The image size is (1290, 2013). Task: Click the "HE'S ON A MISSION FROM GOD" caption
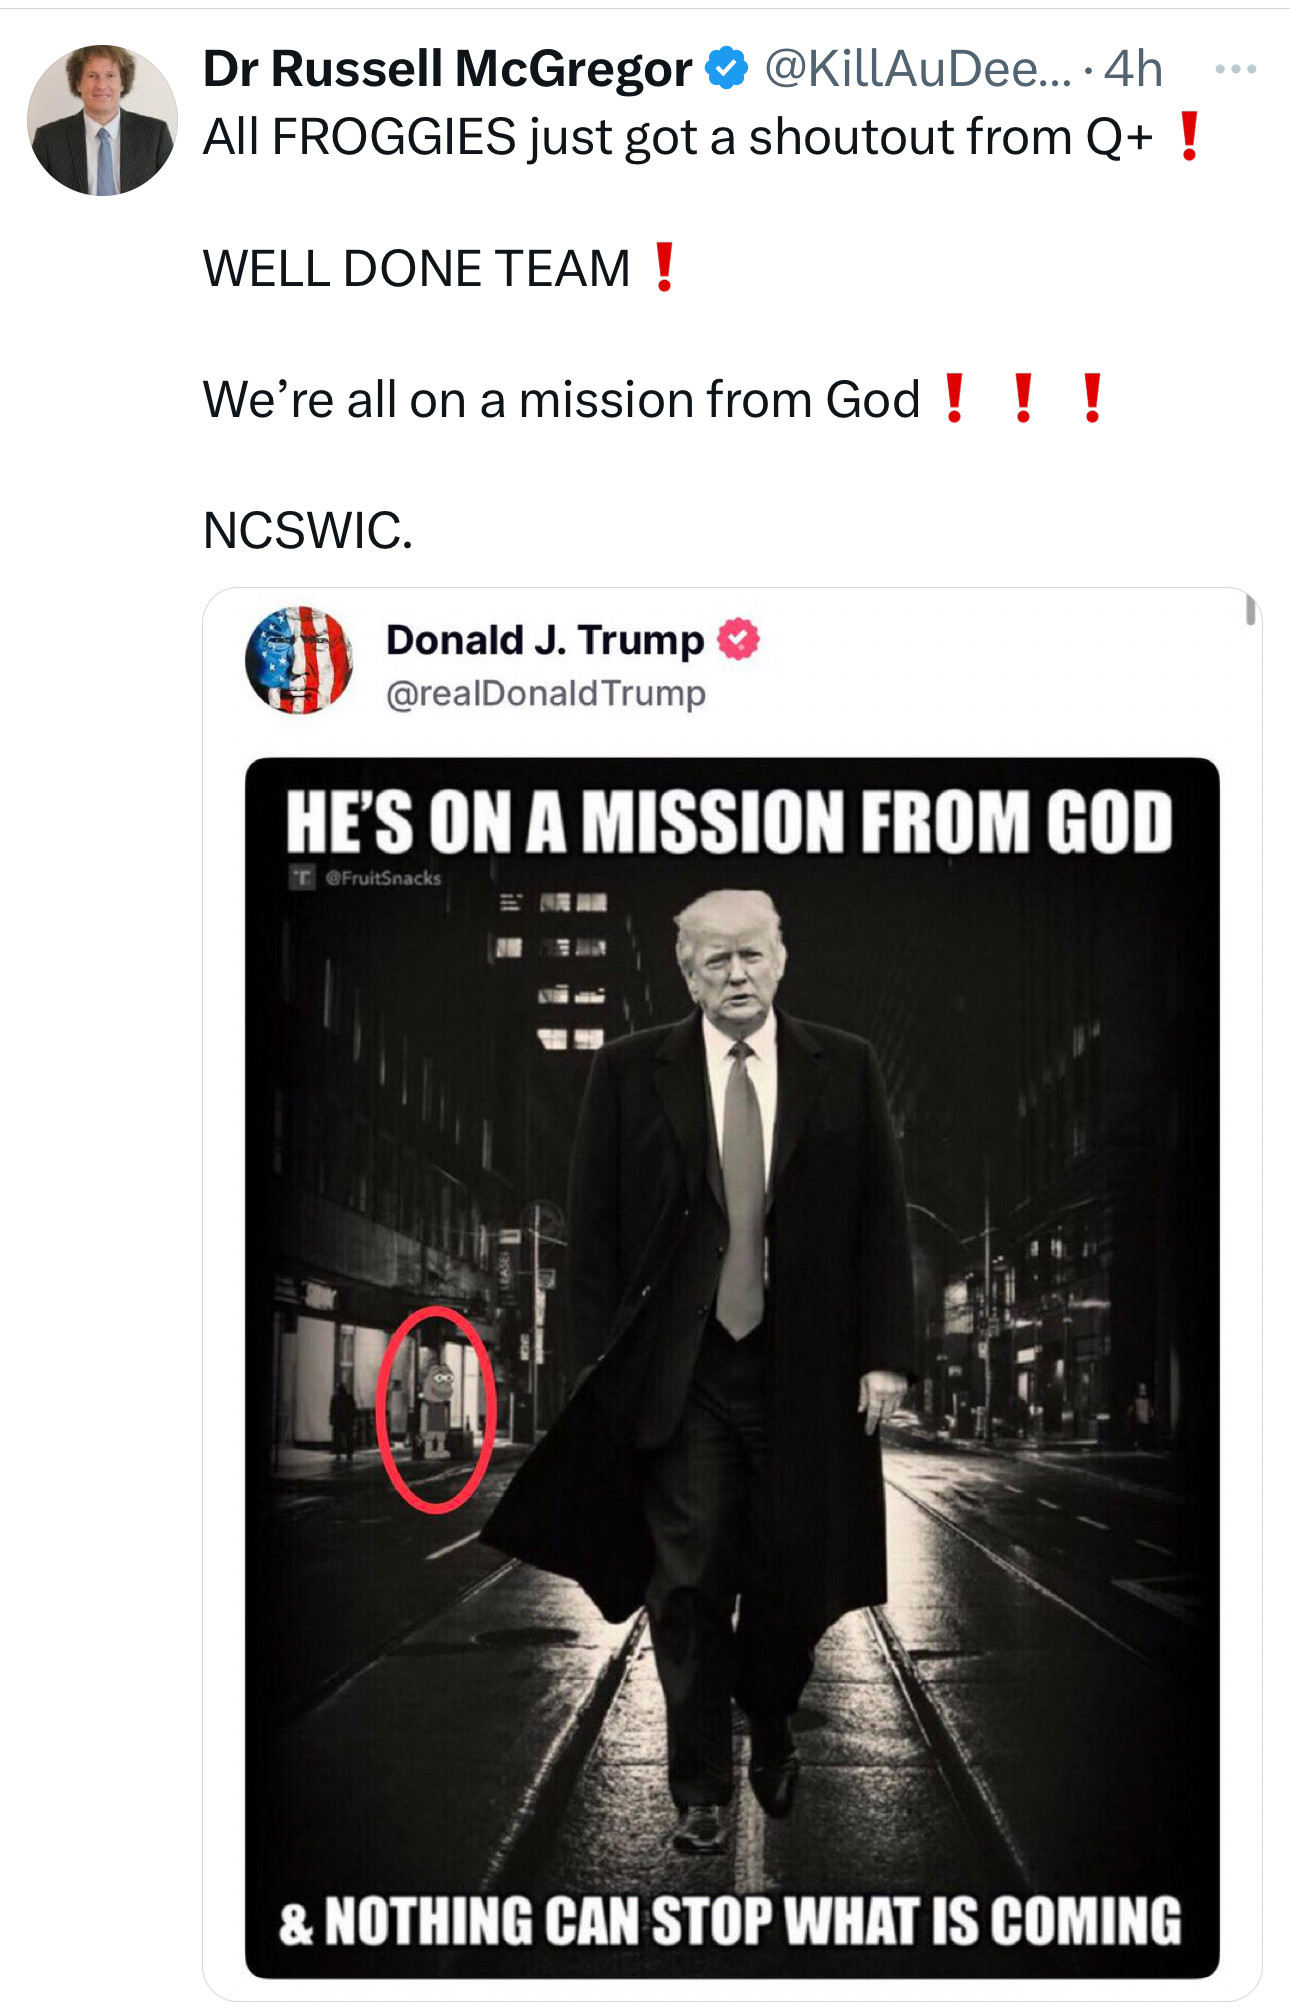729,822
